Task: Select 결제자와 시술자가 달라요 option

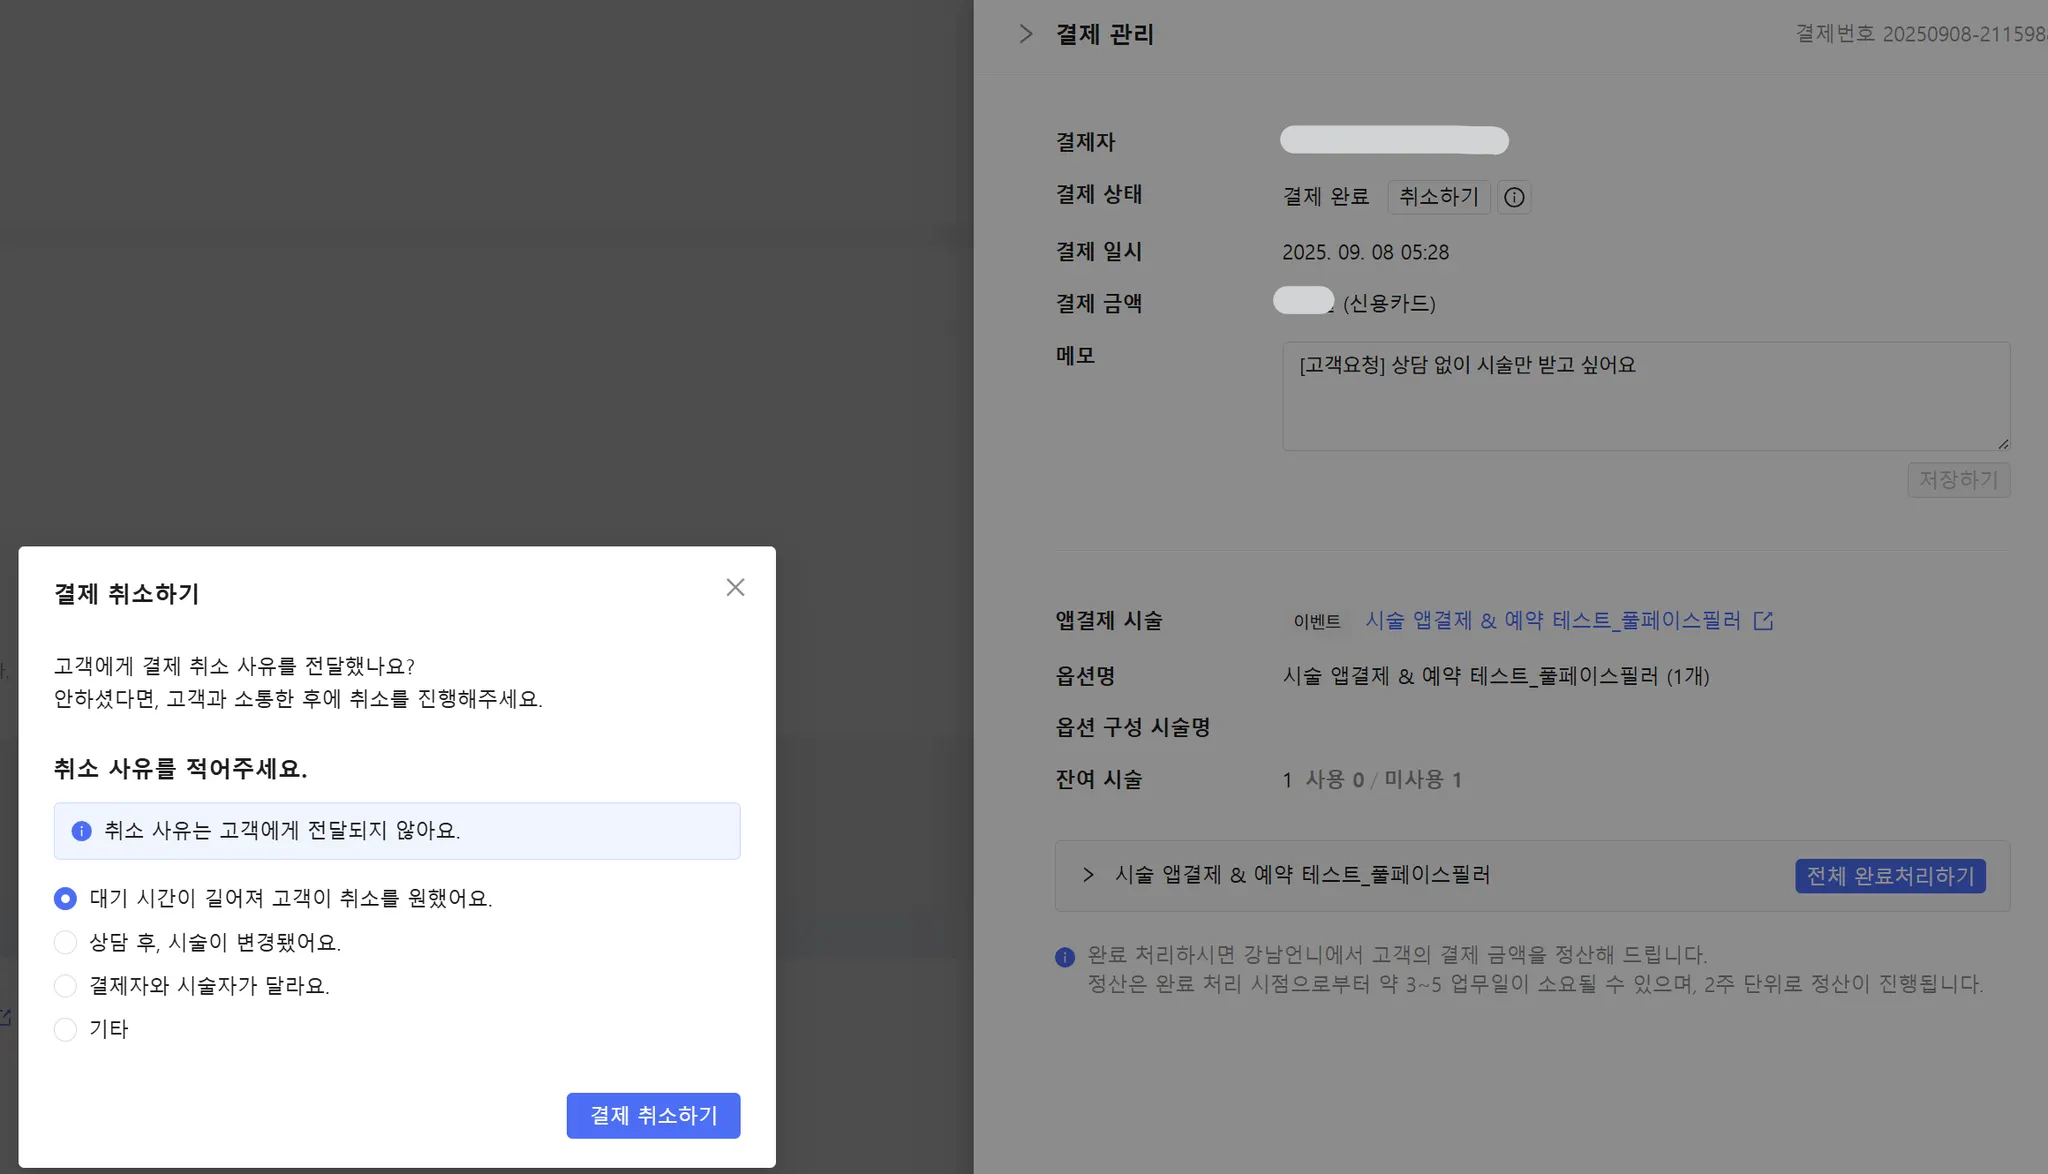Action: (x=65, y=986)
